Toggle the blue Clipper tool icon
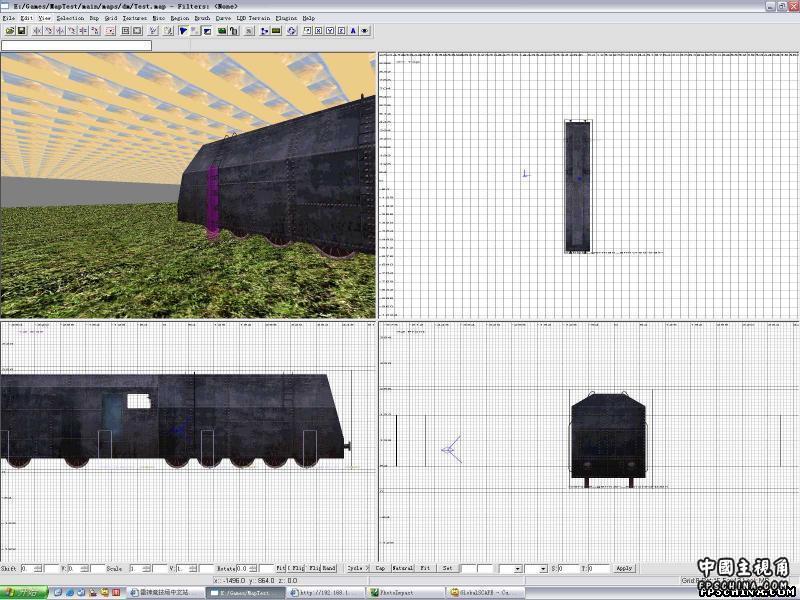This screenshot has height=600, width=800. 184,31
